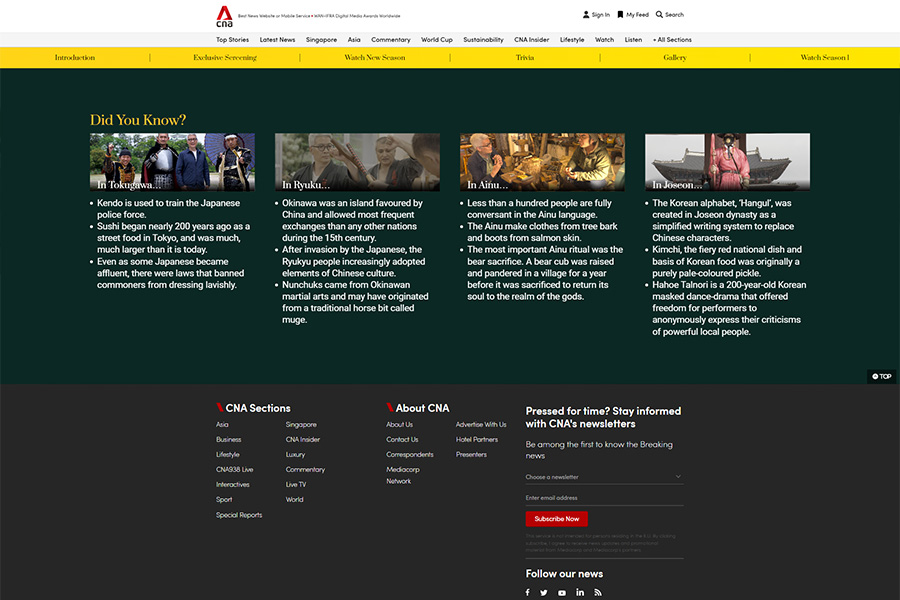900x600 pixels.
Task: Open Commentary in the top navigation
Action: (391, 40)
